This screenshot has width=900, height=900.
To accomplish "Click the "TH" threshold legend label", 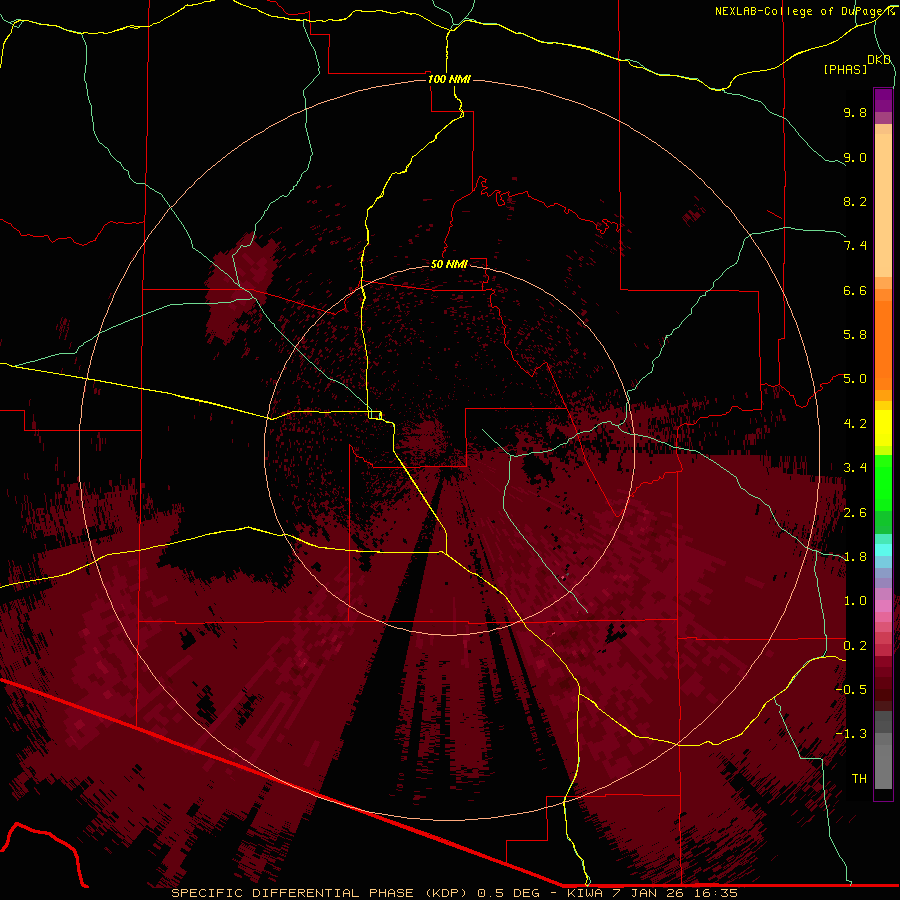I will pos(859,779).
